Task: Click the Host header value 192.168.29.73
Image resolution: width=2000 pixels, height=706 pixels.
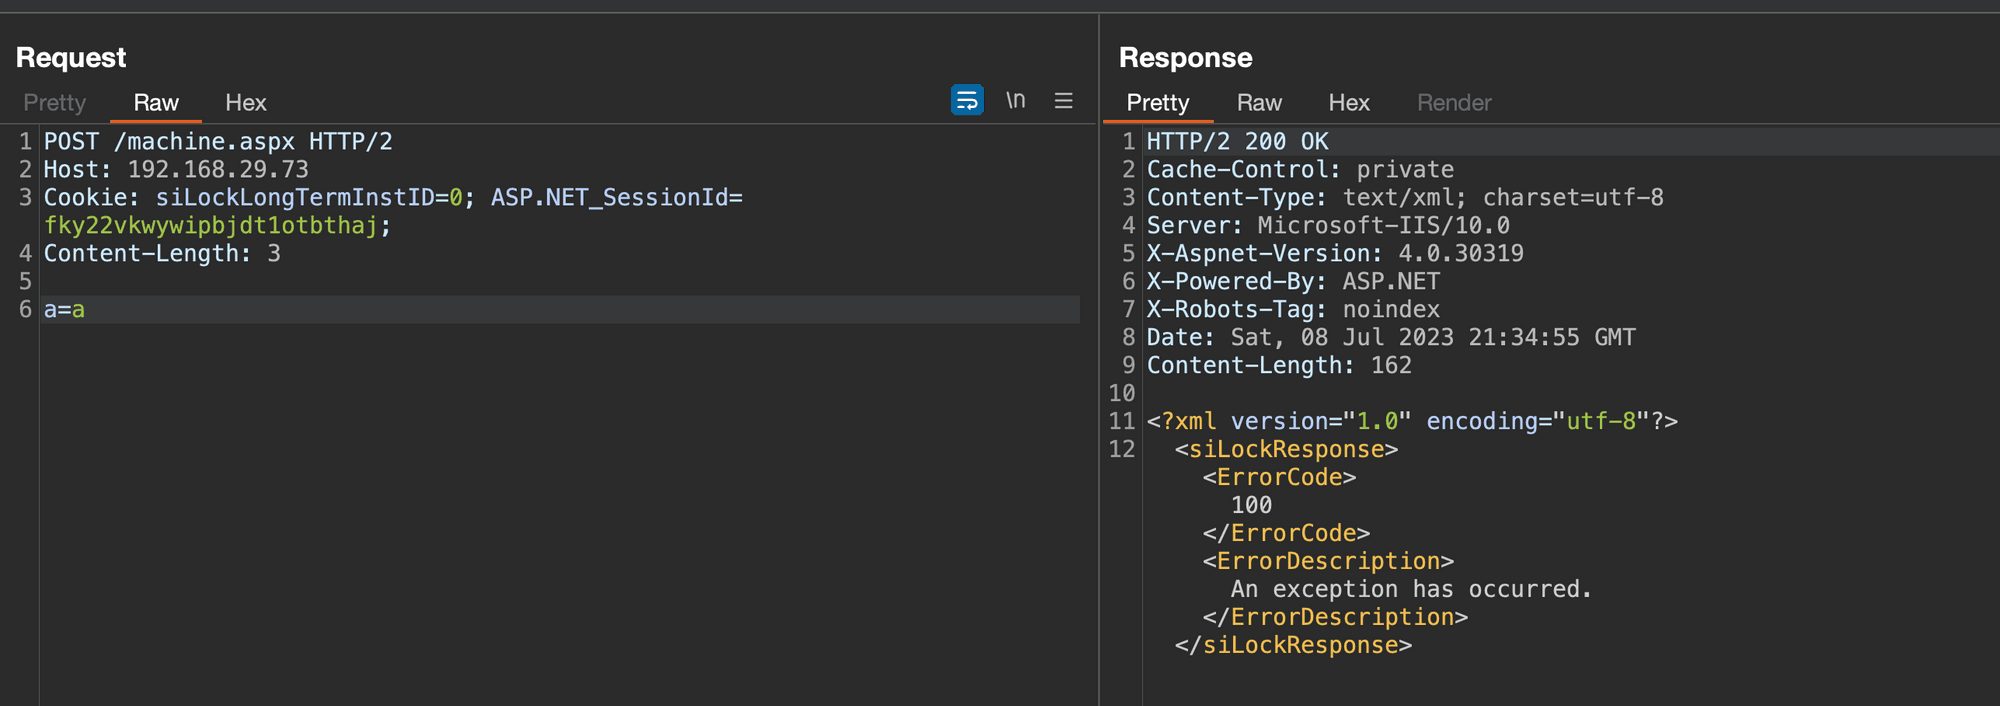Action: click(x=217, y=170)
